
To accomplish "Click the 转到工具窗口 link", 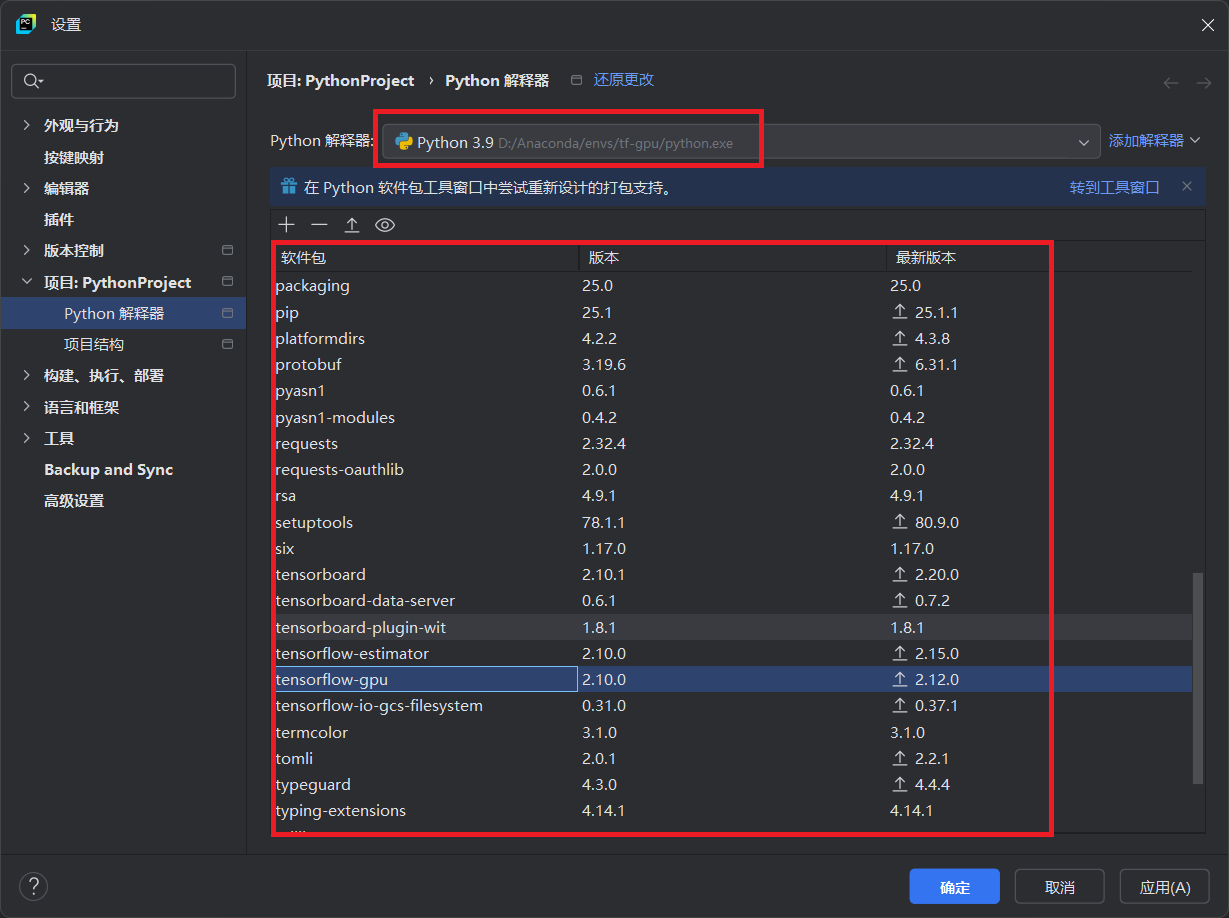I will (x=1114, y=187).
